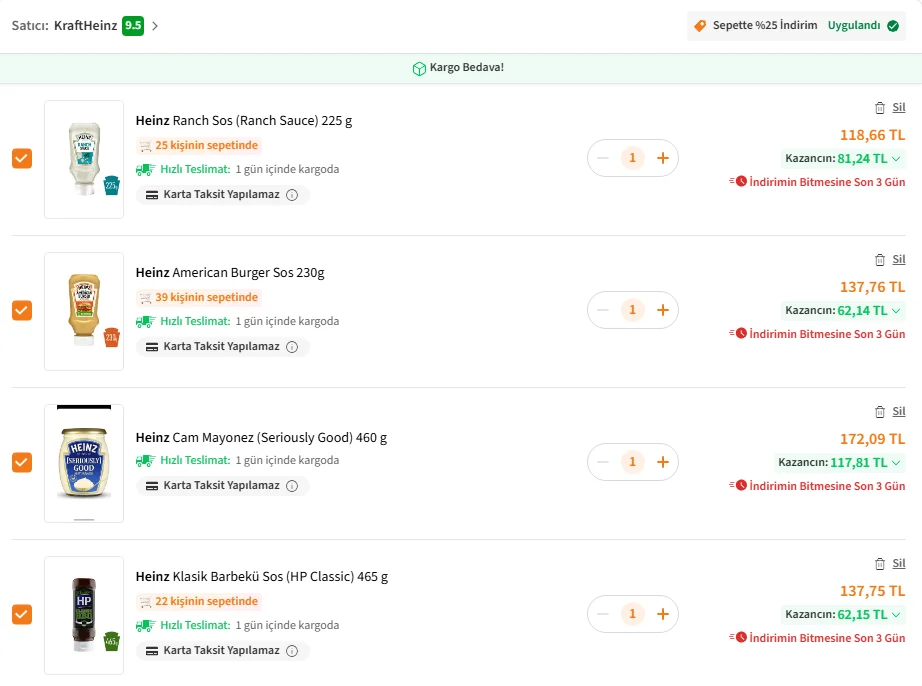922x686 pixels.
Task: Open the American Burger Sos product thumbnail
Action: pyautogui.click(x=84, y=312)
